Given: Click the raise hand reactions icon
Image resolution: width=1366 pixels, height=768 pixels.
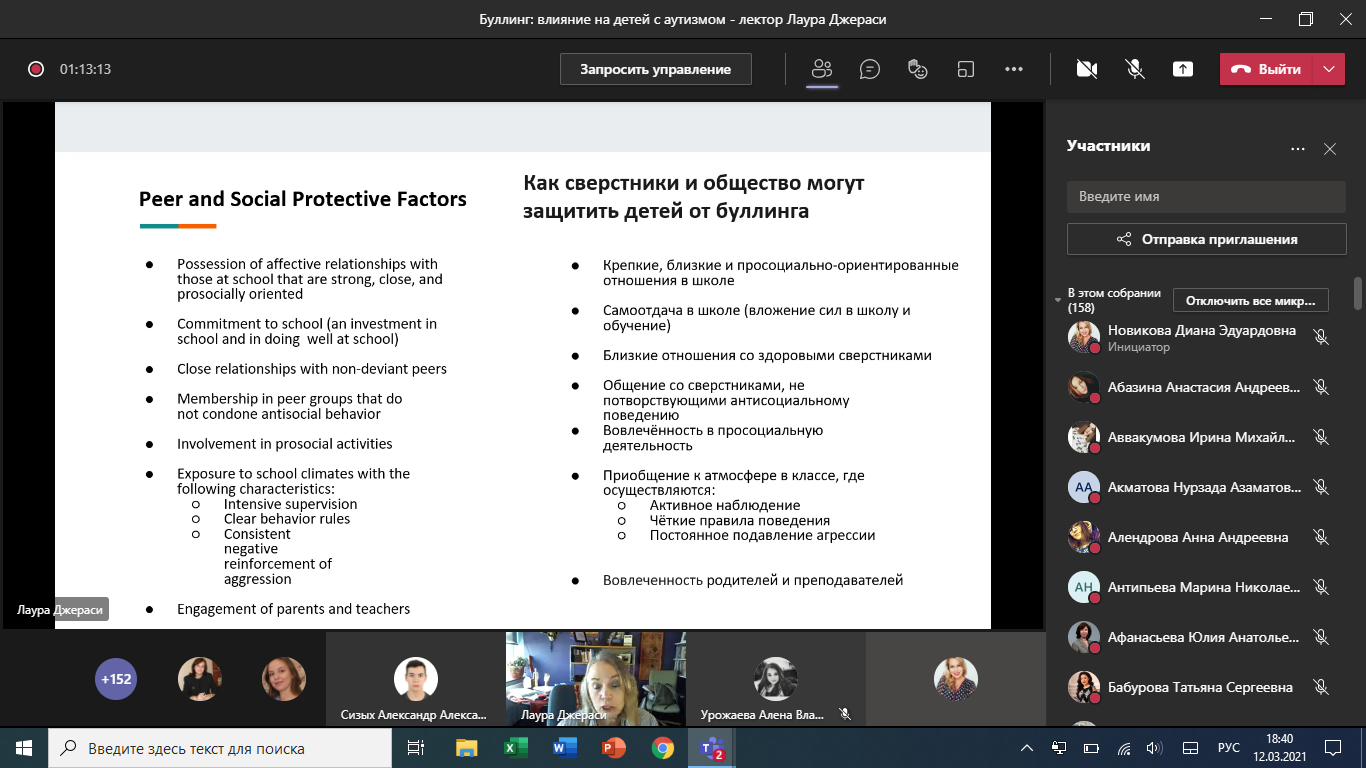Looking at the screenshot, I should click(x=917, y=69).
